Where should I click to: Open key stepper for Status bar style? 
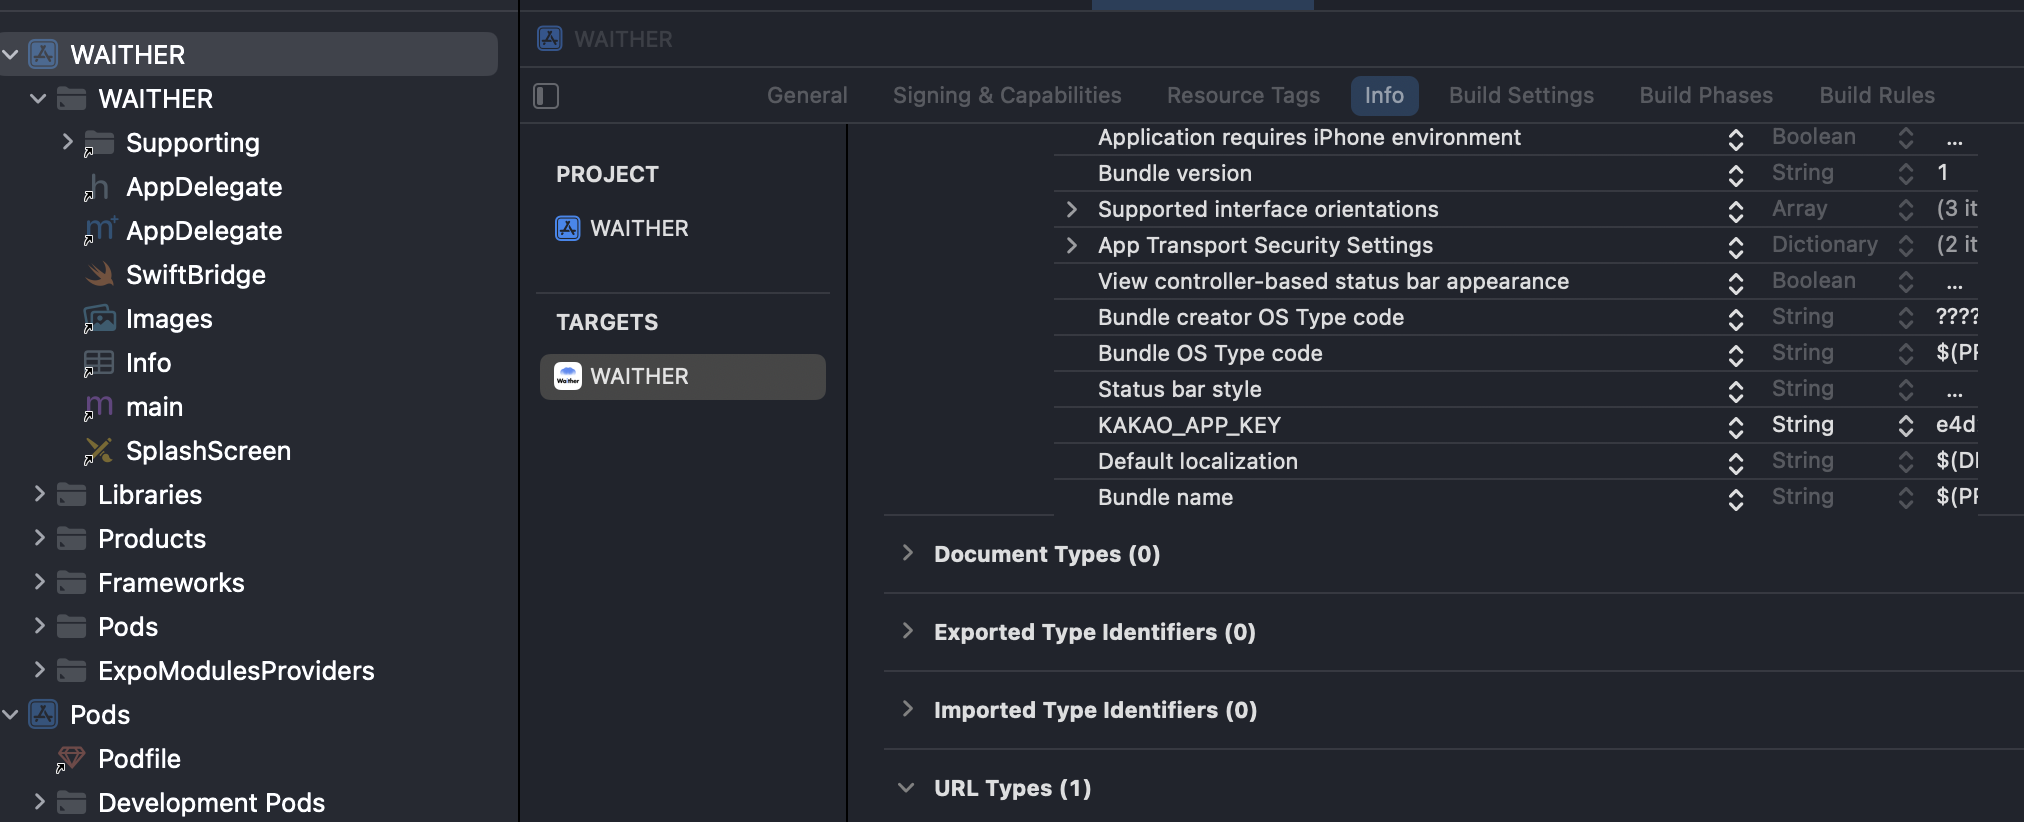(1736, 390)
